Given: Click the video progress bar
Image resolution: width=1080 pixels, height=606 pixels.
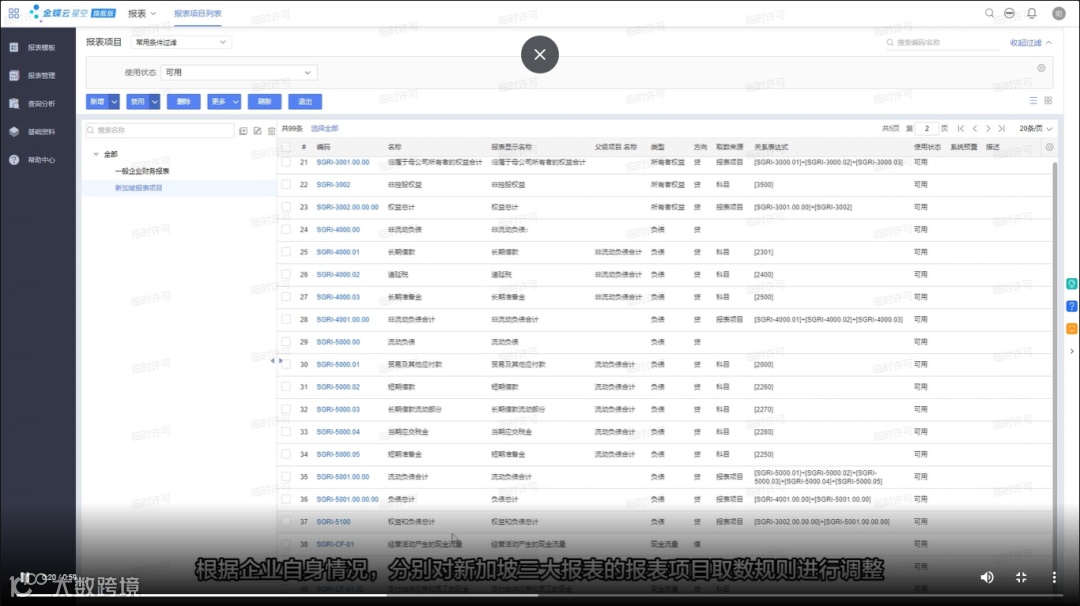Looking at the screenshot, I should pos(540,596).
